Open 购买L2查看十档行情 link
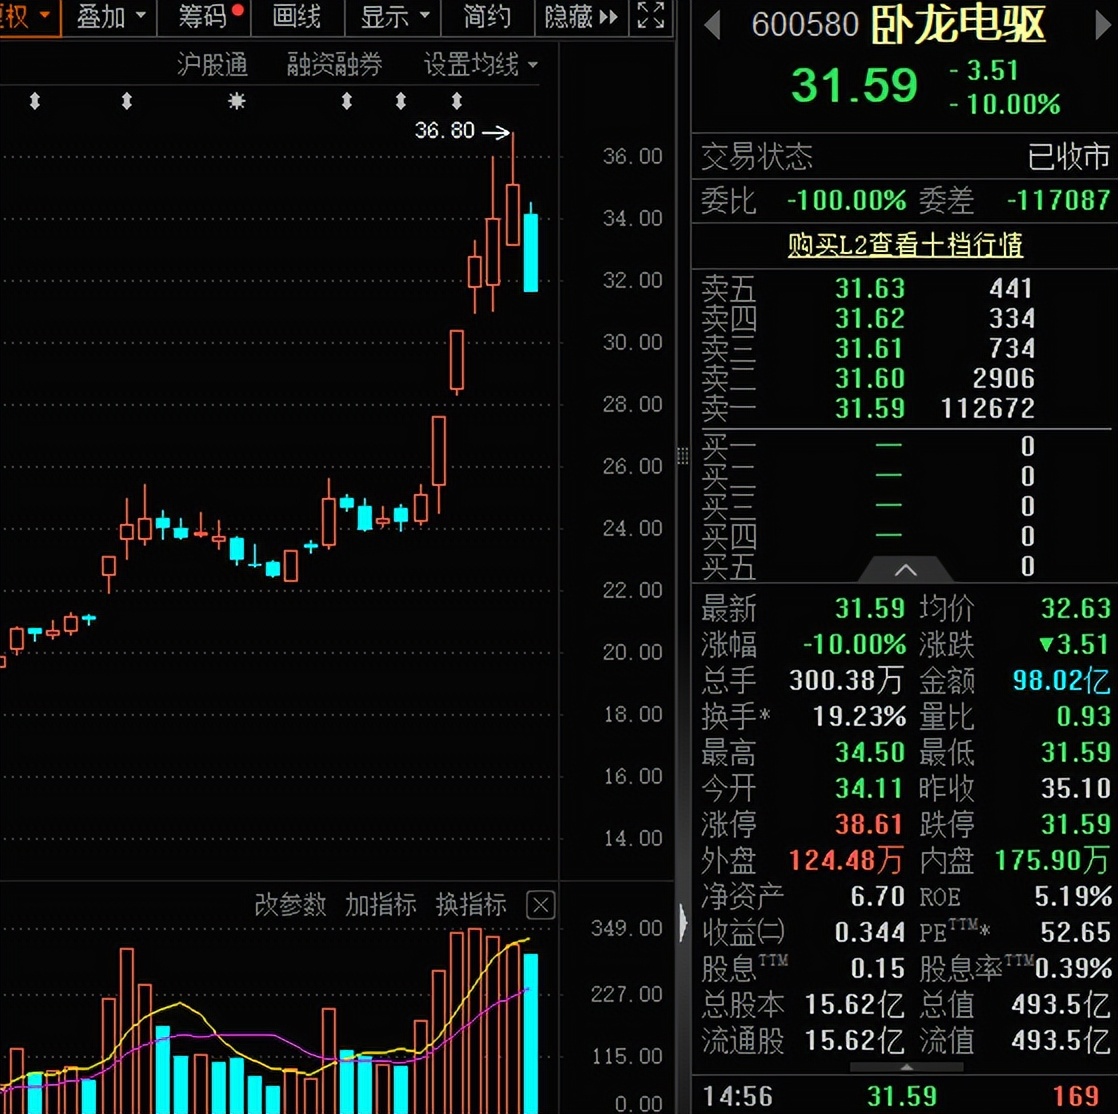 tap(905, 245)
